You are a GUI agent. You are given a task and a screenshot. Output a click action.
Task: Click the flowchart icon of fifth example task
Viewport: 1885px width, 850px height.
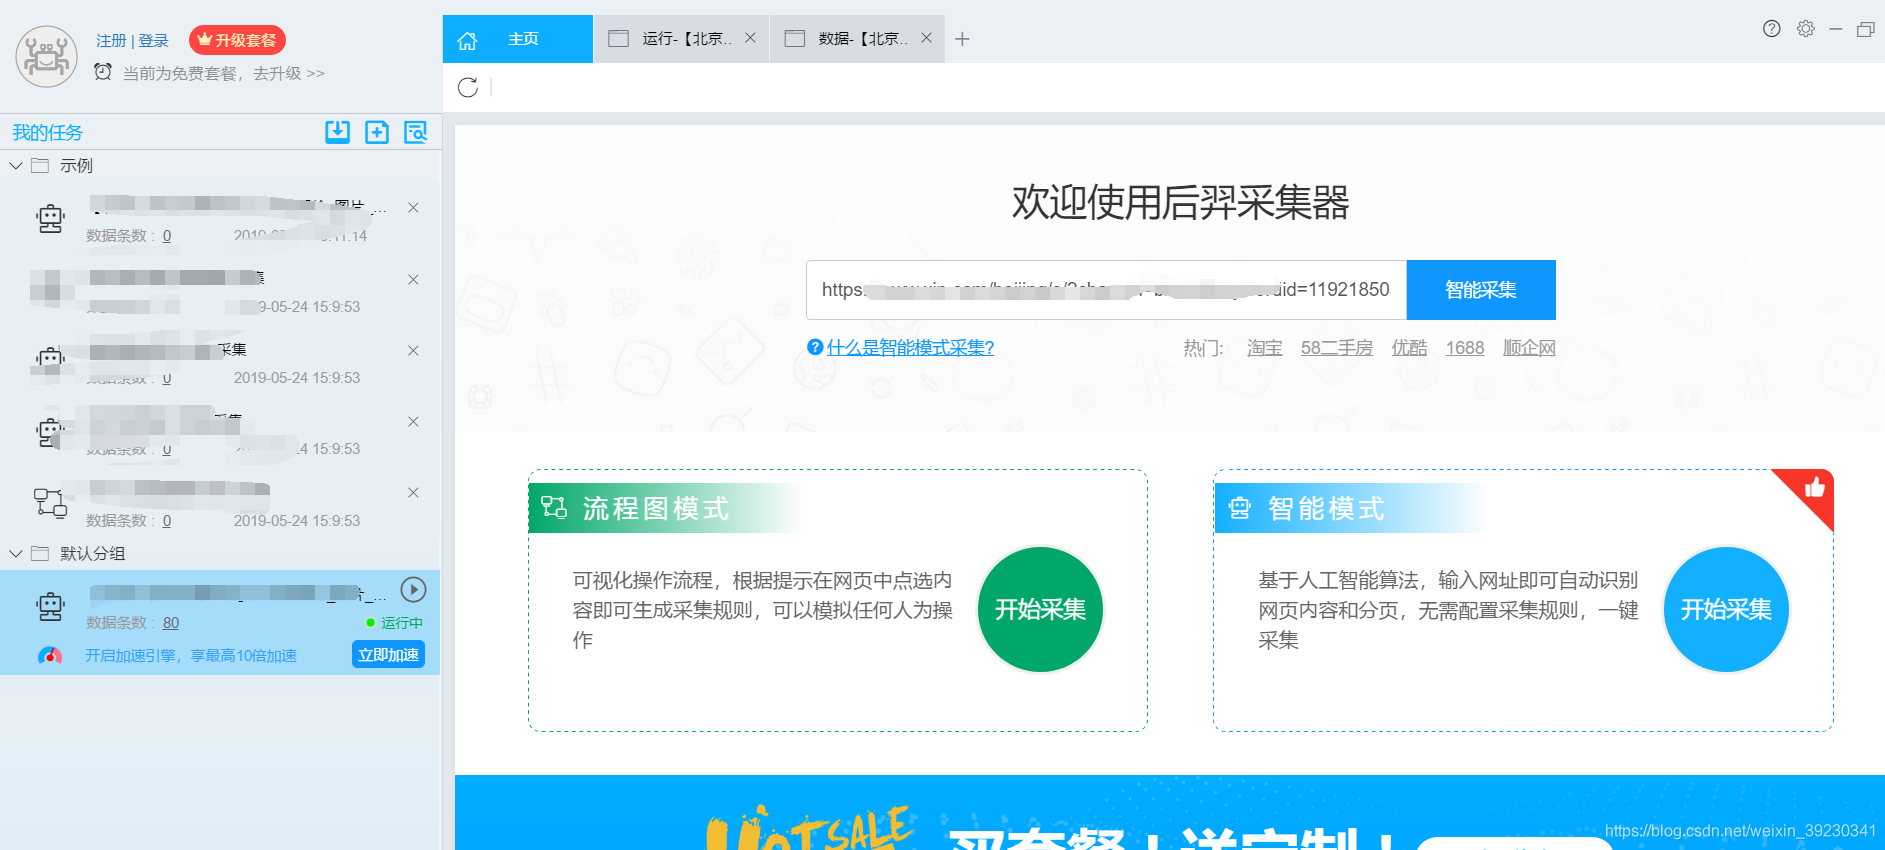[50, 502]
